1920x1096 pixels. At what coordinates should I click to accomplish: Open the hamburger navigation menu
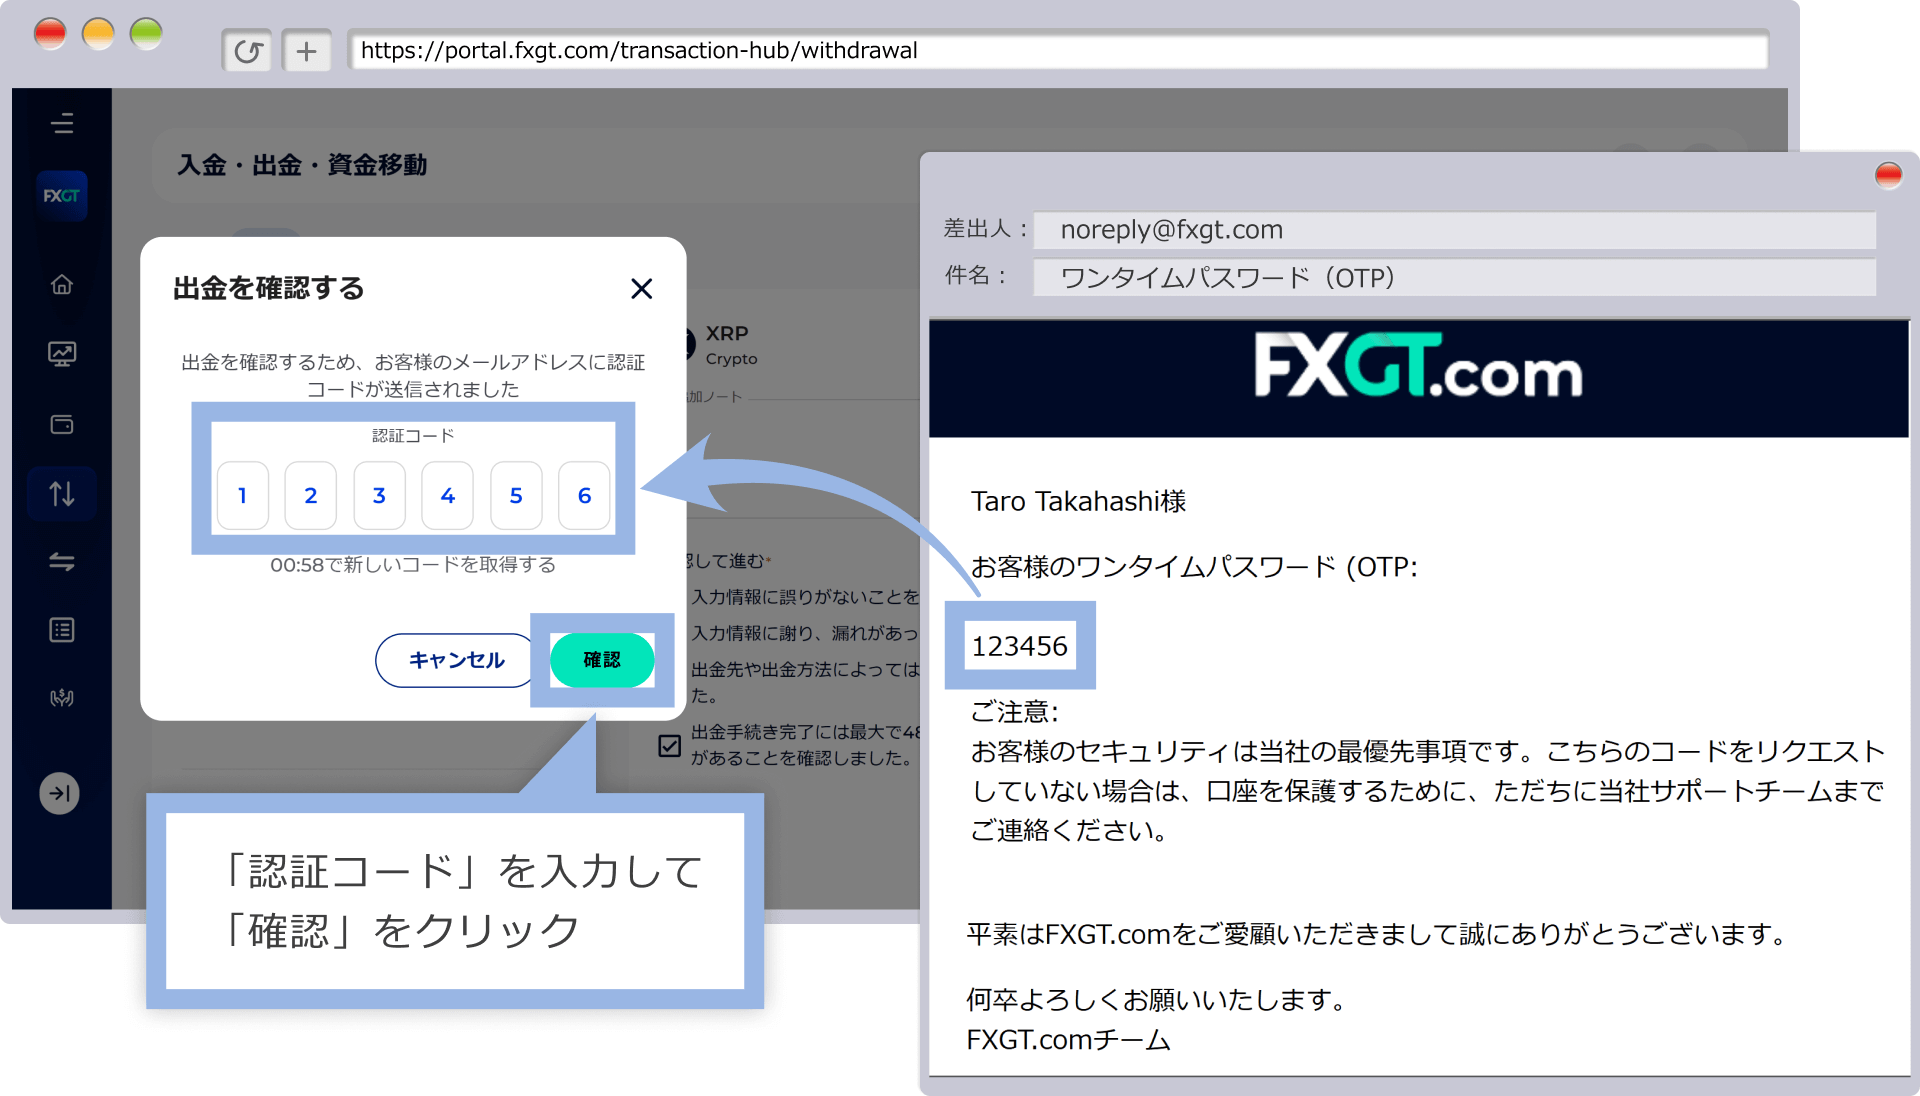(x=62, y=123)
